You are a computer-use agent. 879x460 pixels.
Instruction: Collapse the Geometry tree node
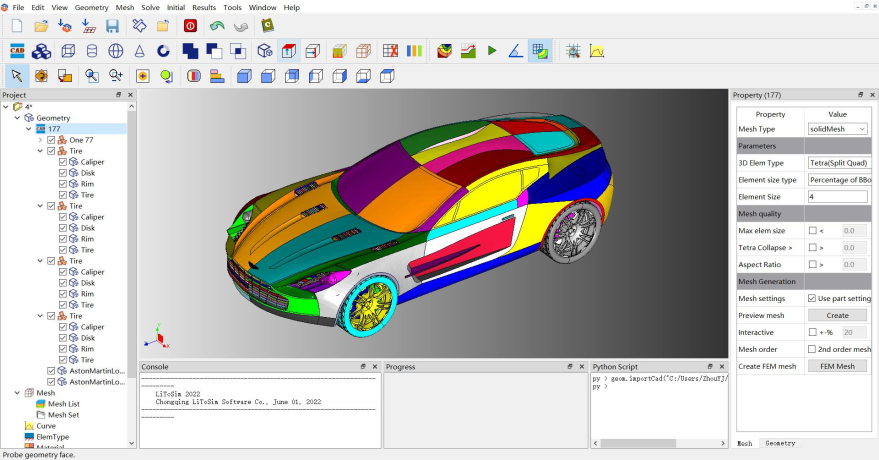(17, 118)
